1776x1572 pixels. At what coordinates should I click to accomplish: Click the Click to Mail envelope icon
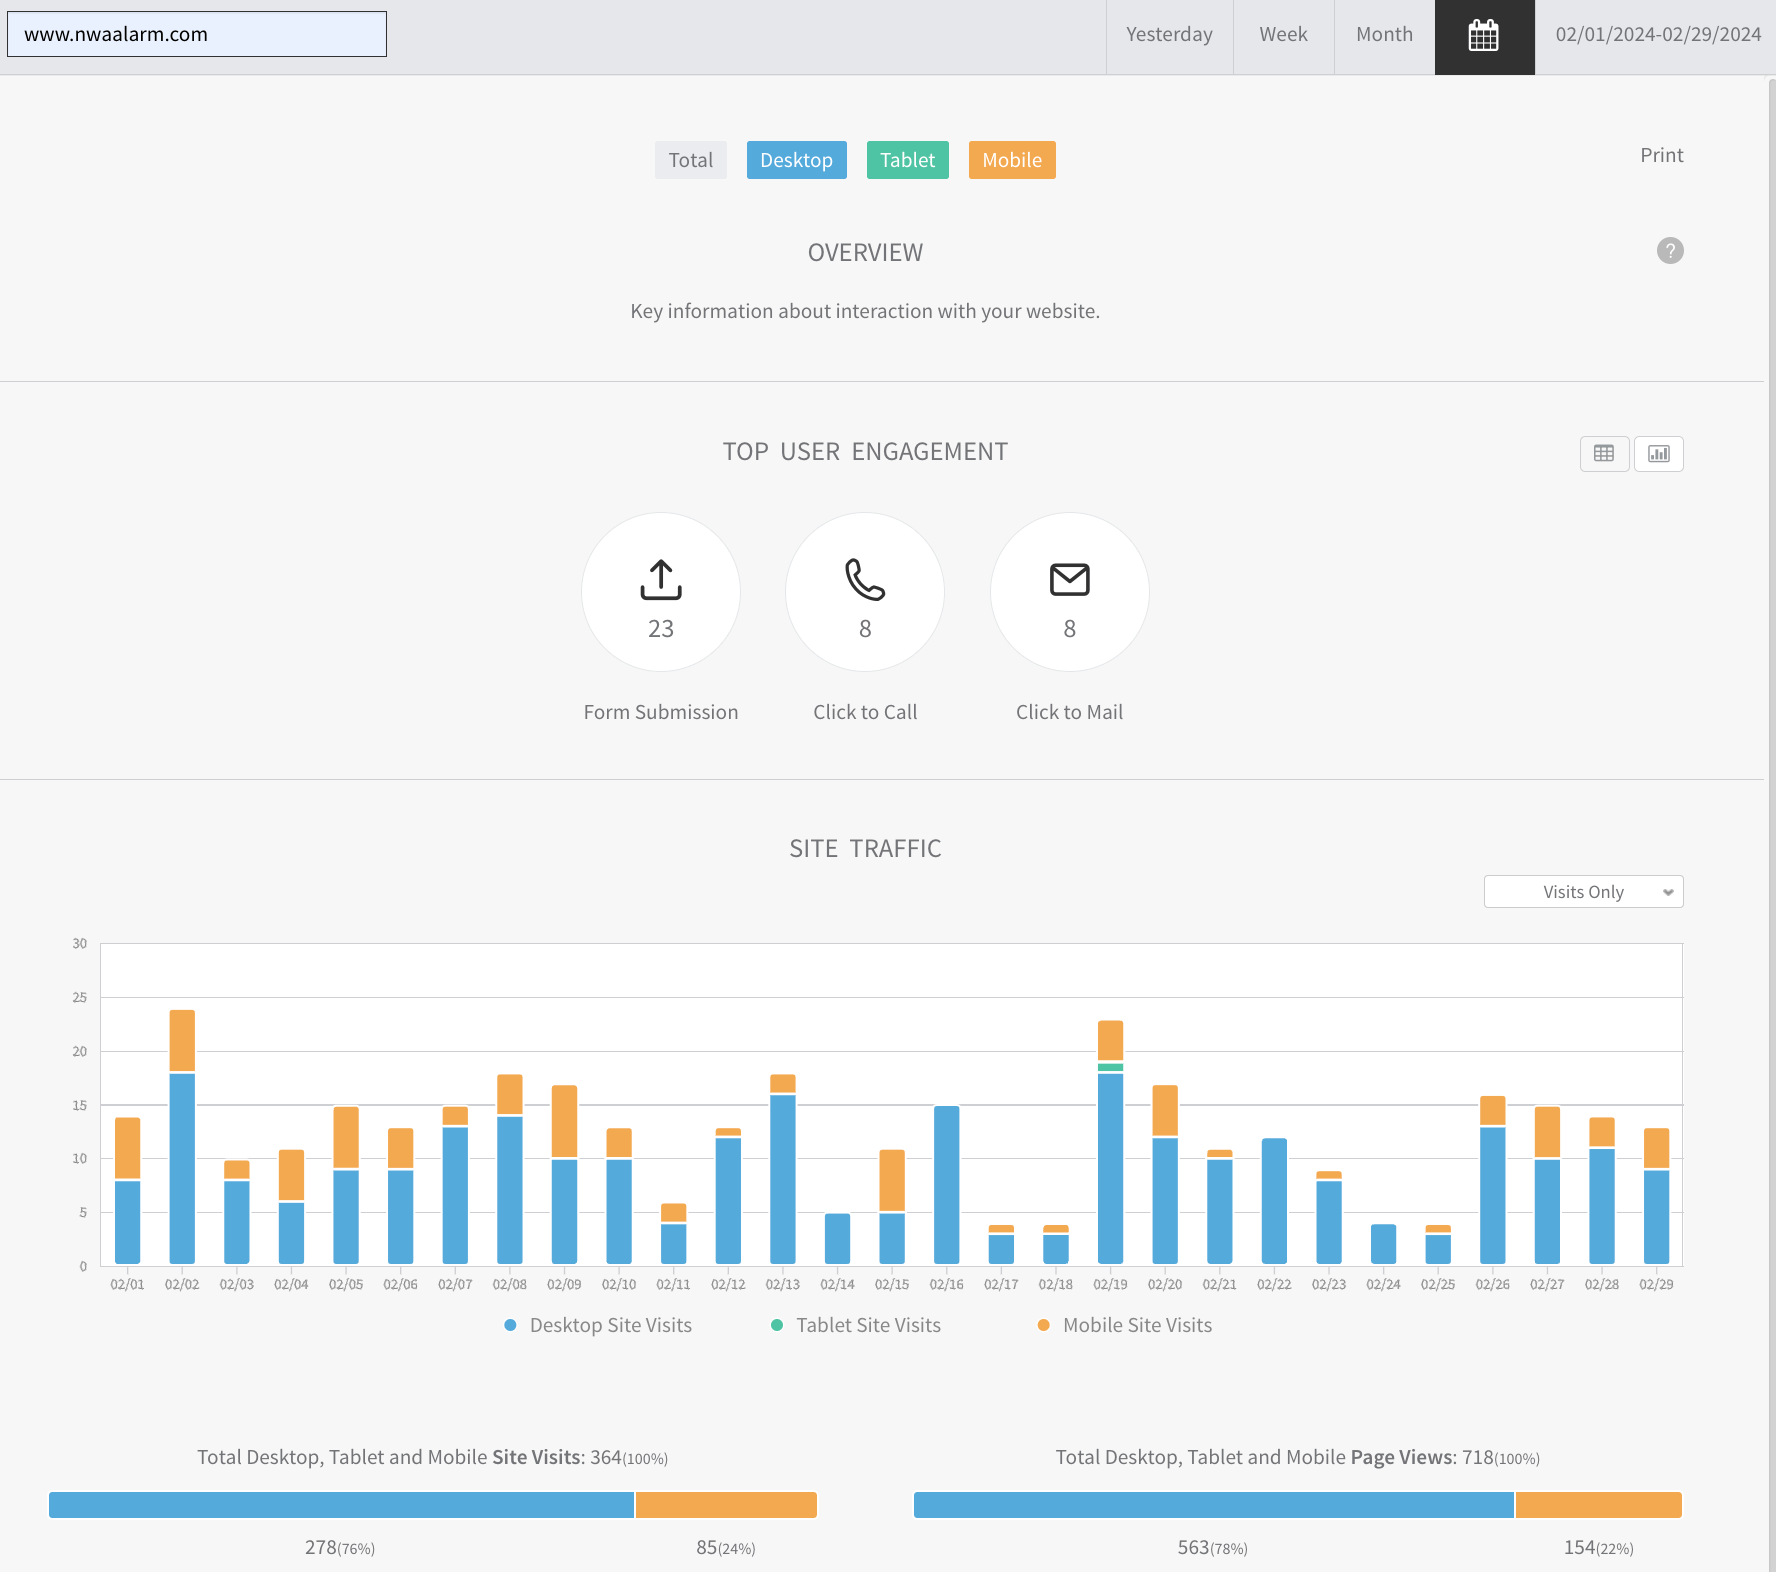pyautogui.click(x=1069, y=580)
